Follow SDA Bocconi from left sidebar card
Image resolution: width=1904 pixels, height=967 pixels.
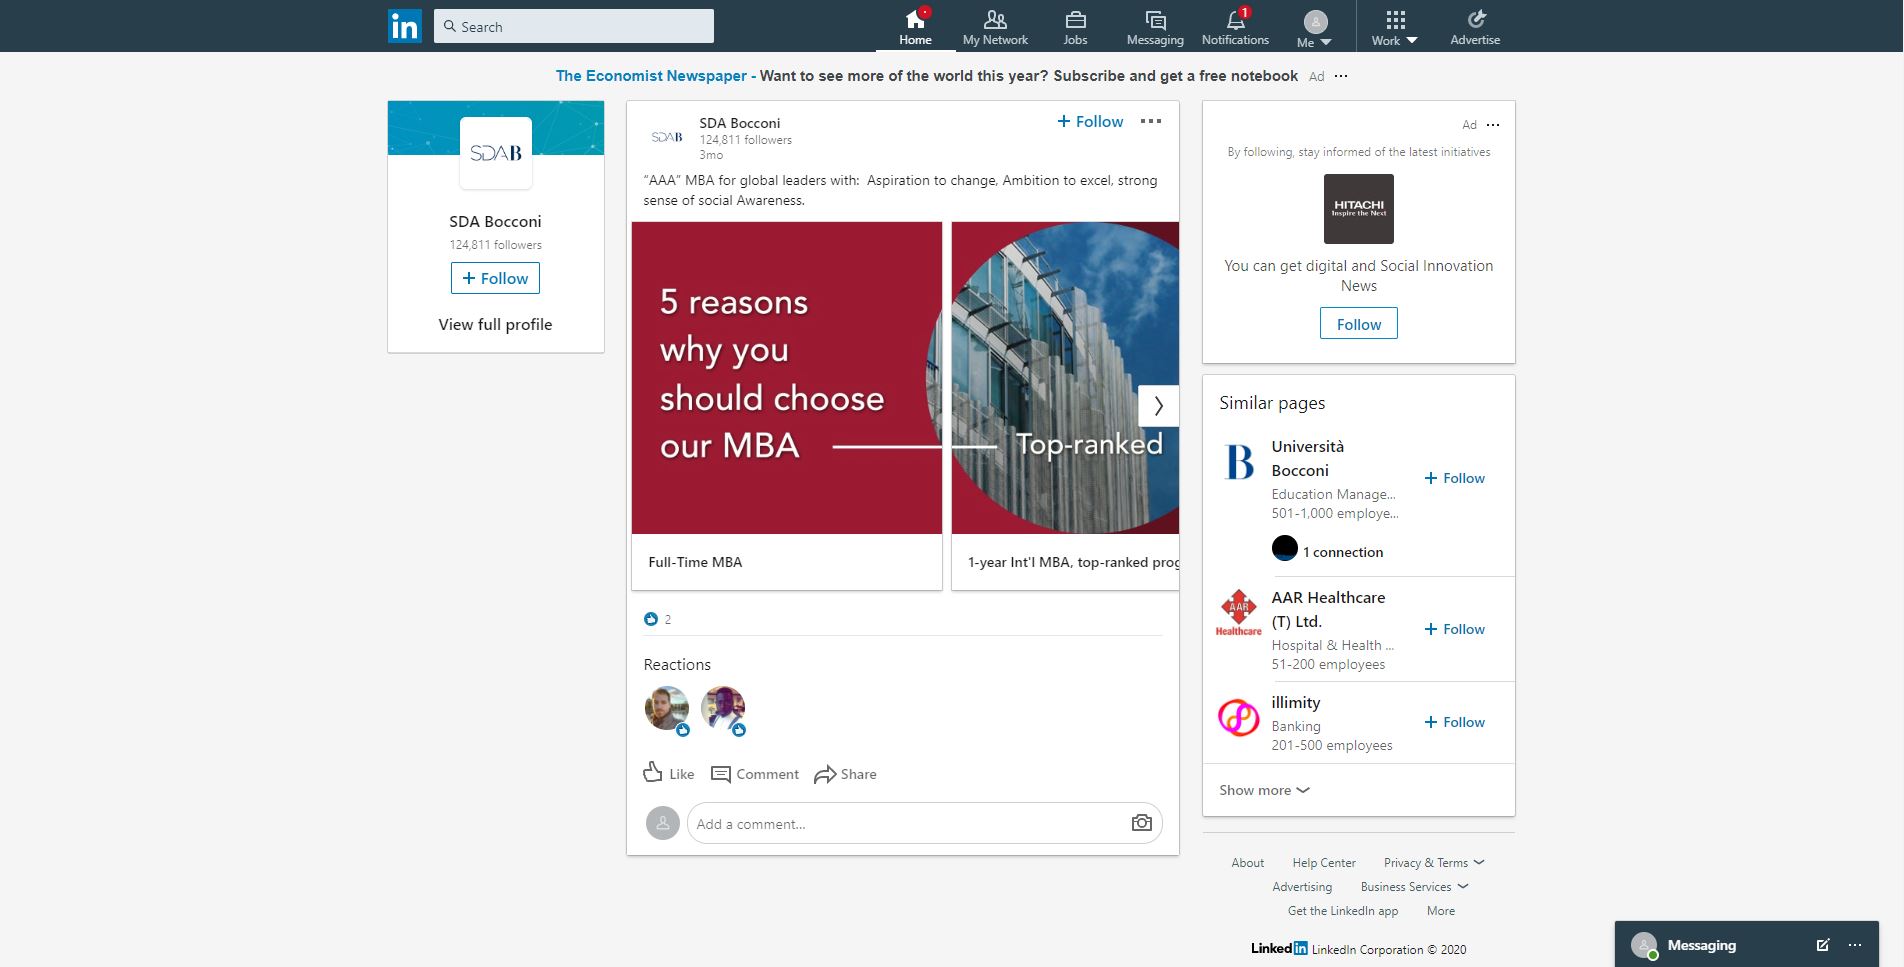pos(495,278)
